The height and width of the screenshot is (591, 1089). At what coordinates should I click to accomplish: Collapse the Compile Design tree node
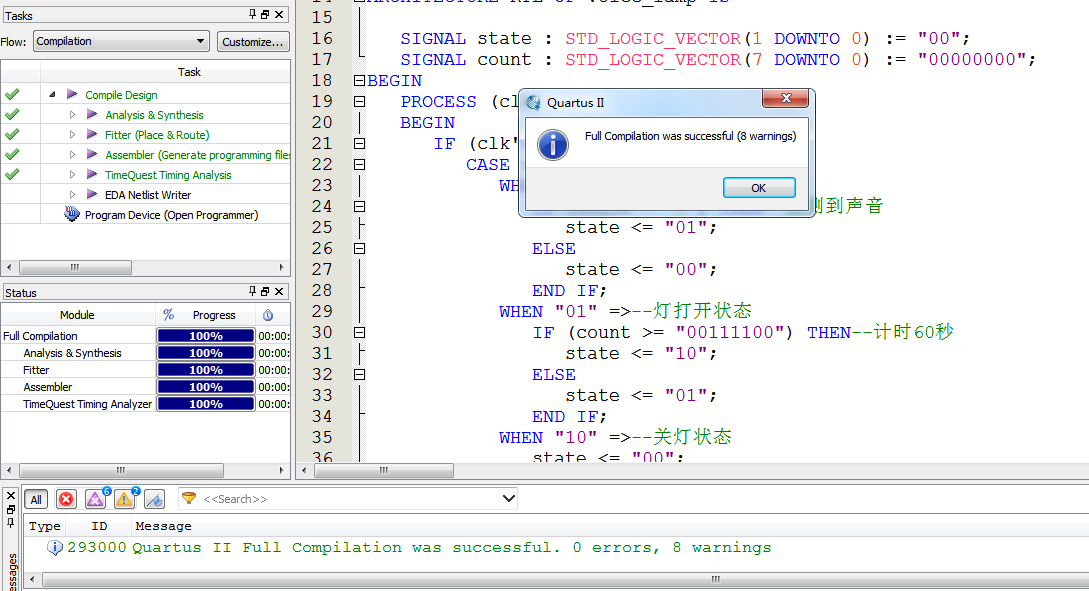52,95
